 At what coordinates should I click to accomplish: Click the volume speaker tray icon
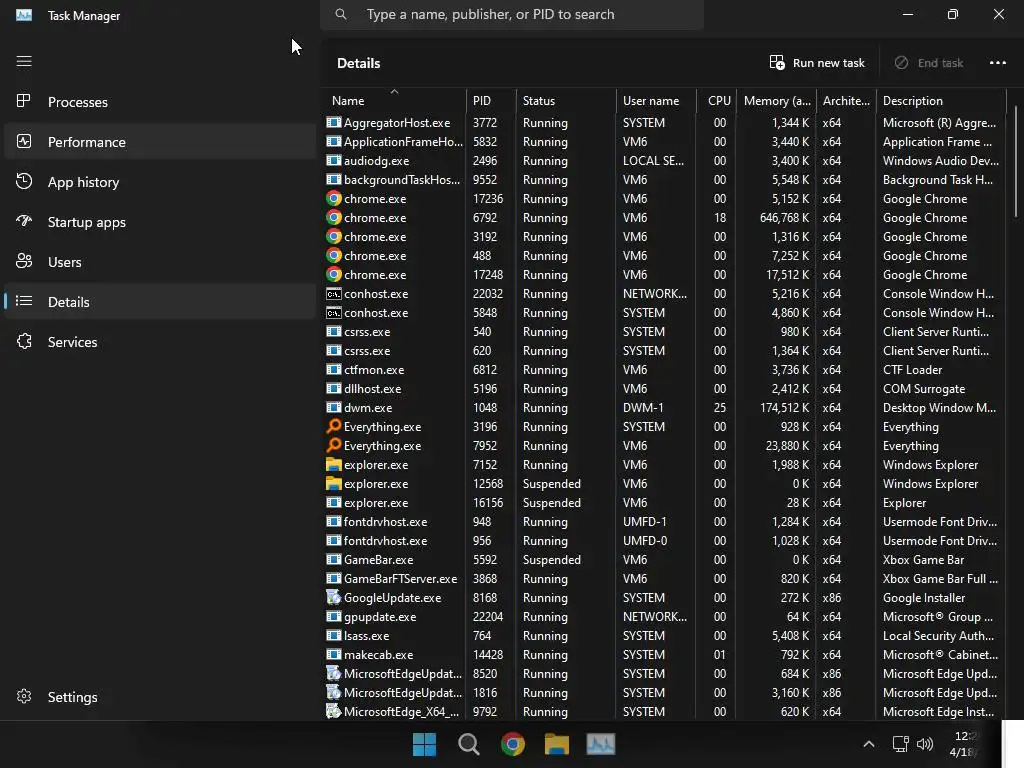point(925,744)
